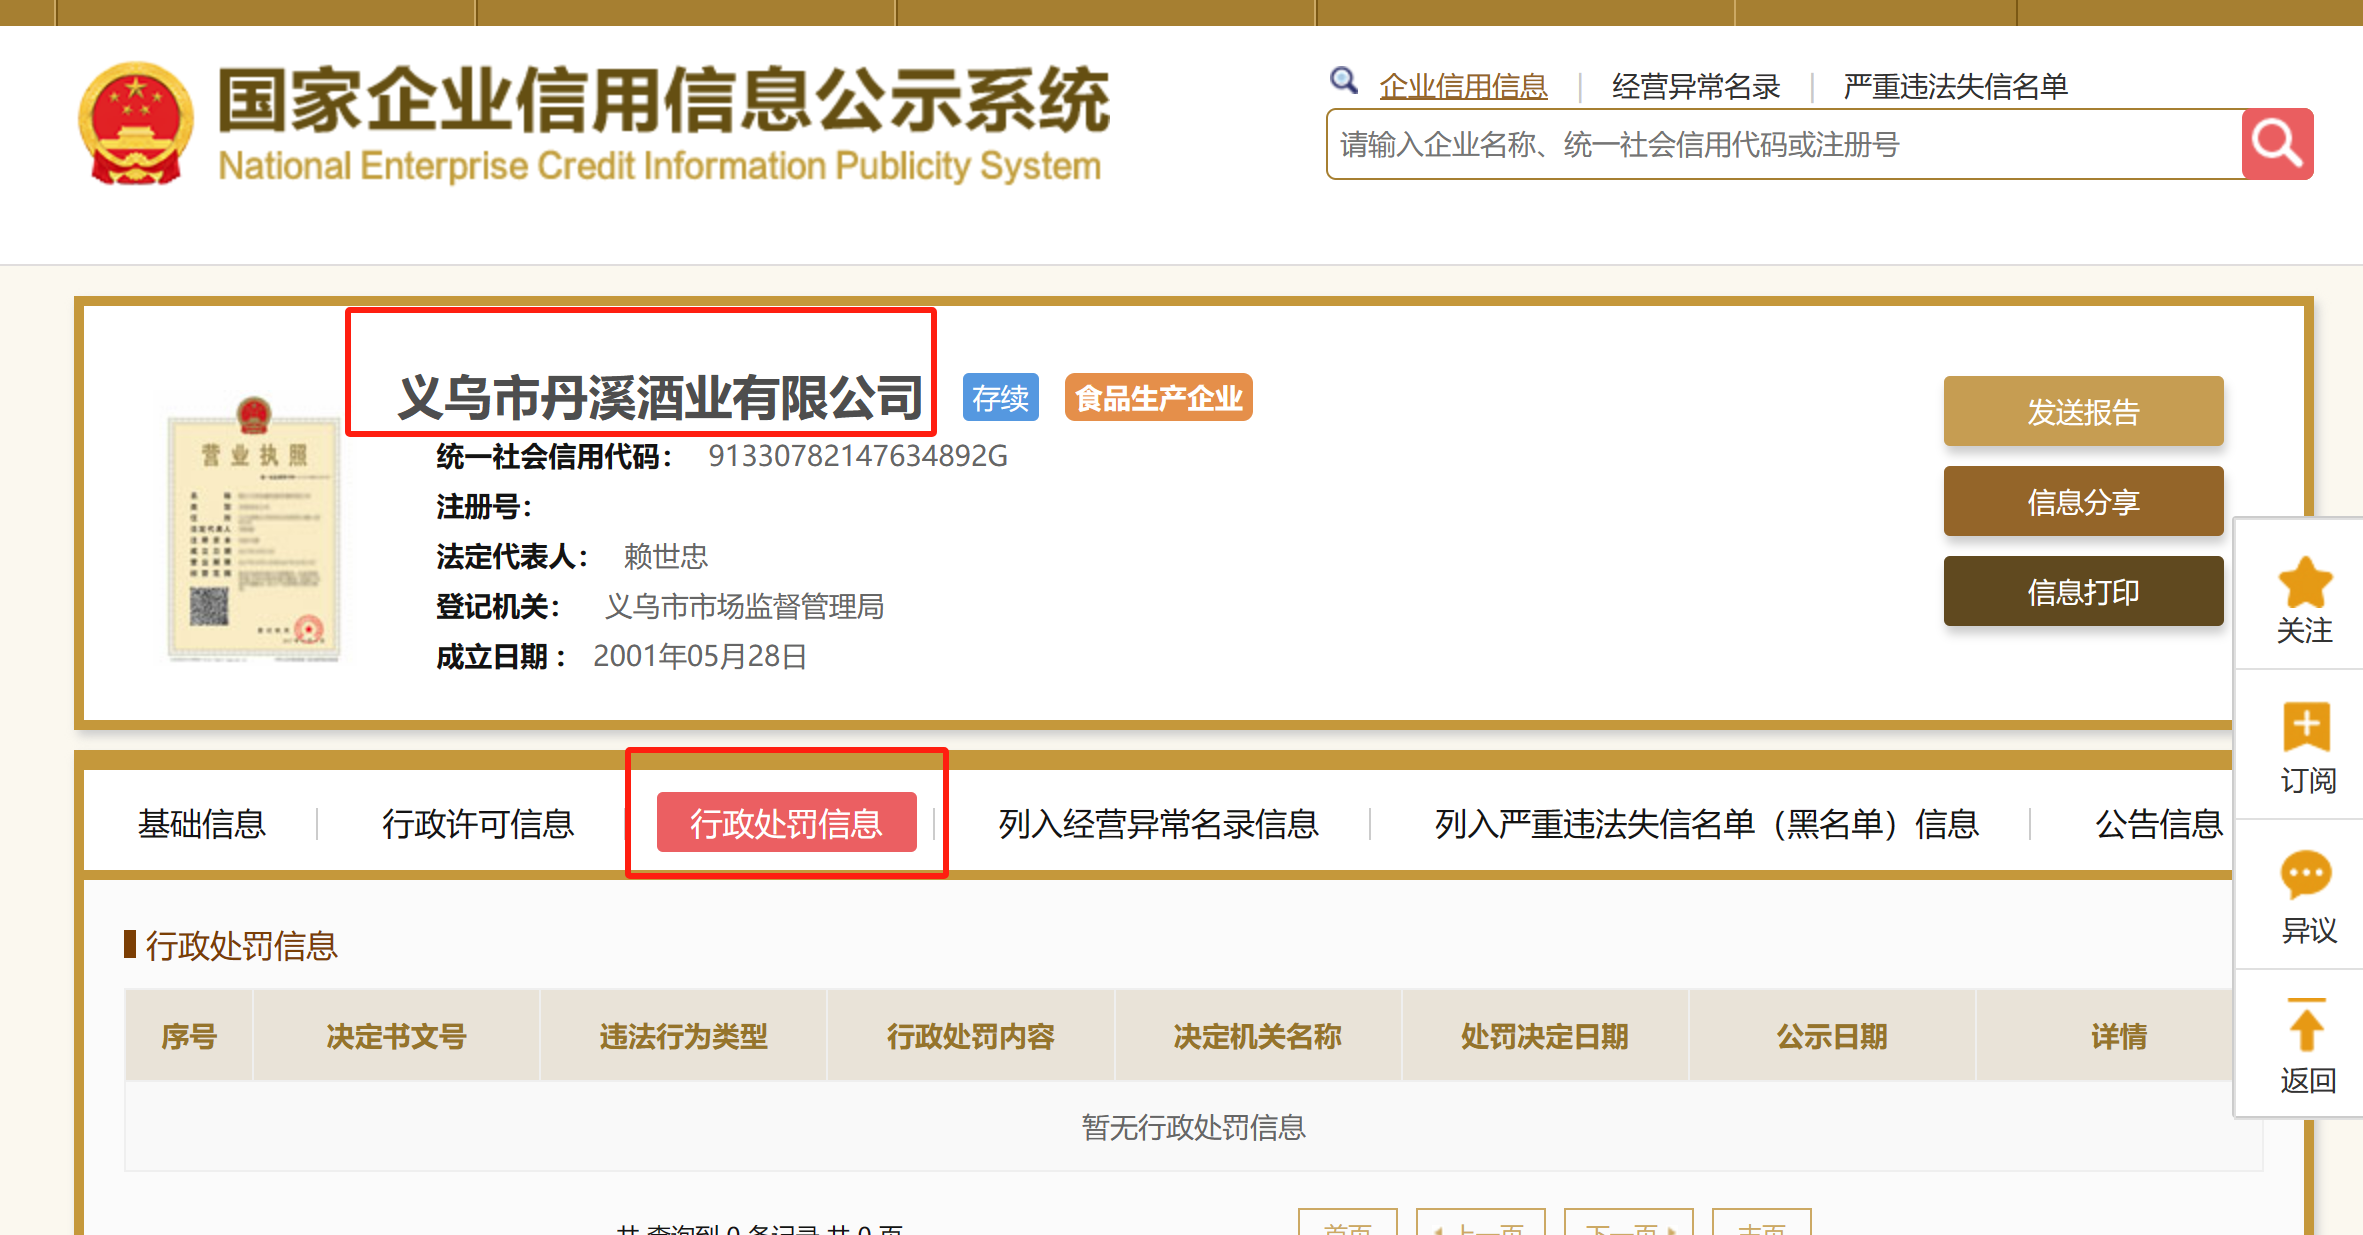This screenshot has width=2363, height=1235.
Task: Click the orange star 关注 icon
Action: pyautogui.click(x=2305, y=582)
